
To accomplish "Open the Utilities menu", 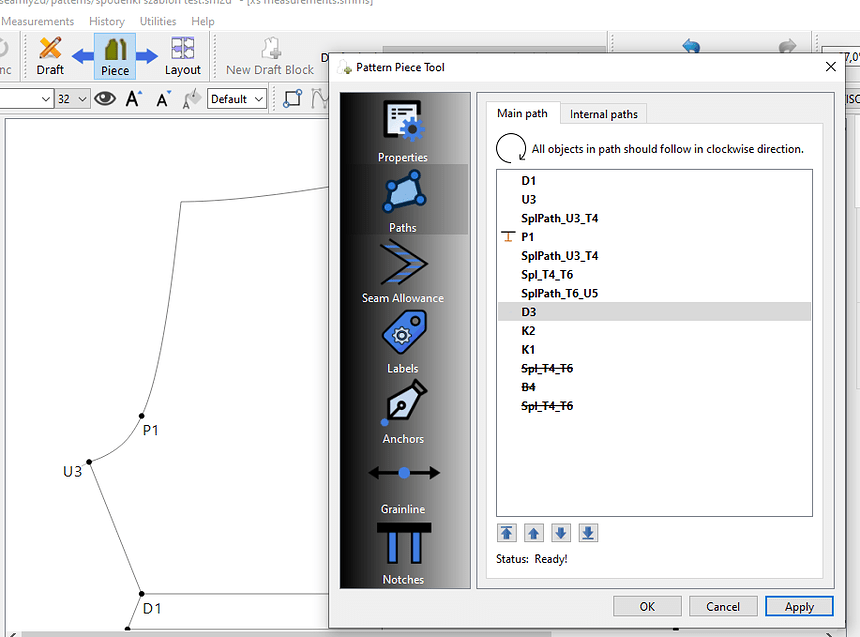I will tap(158, 21).
